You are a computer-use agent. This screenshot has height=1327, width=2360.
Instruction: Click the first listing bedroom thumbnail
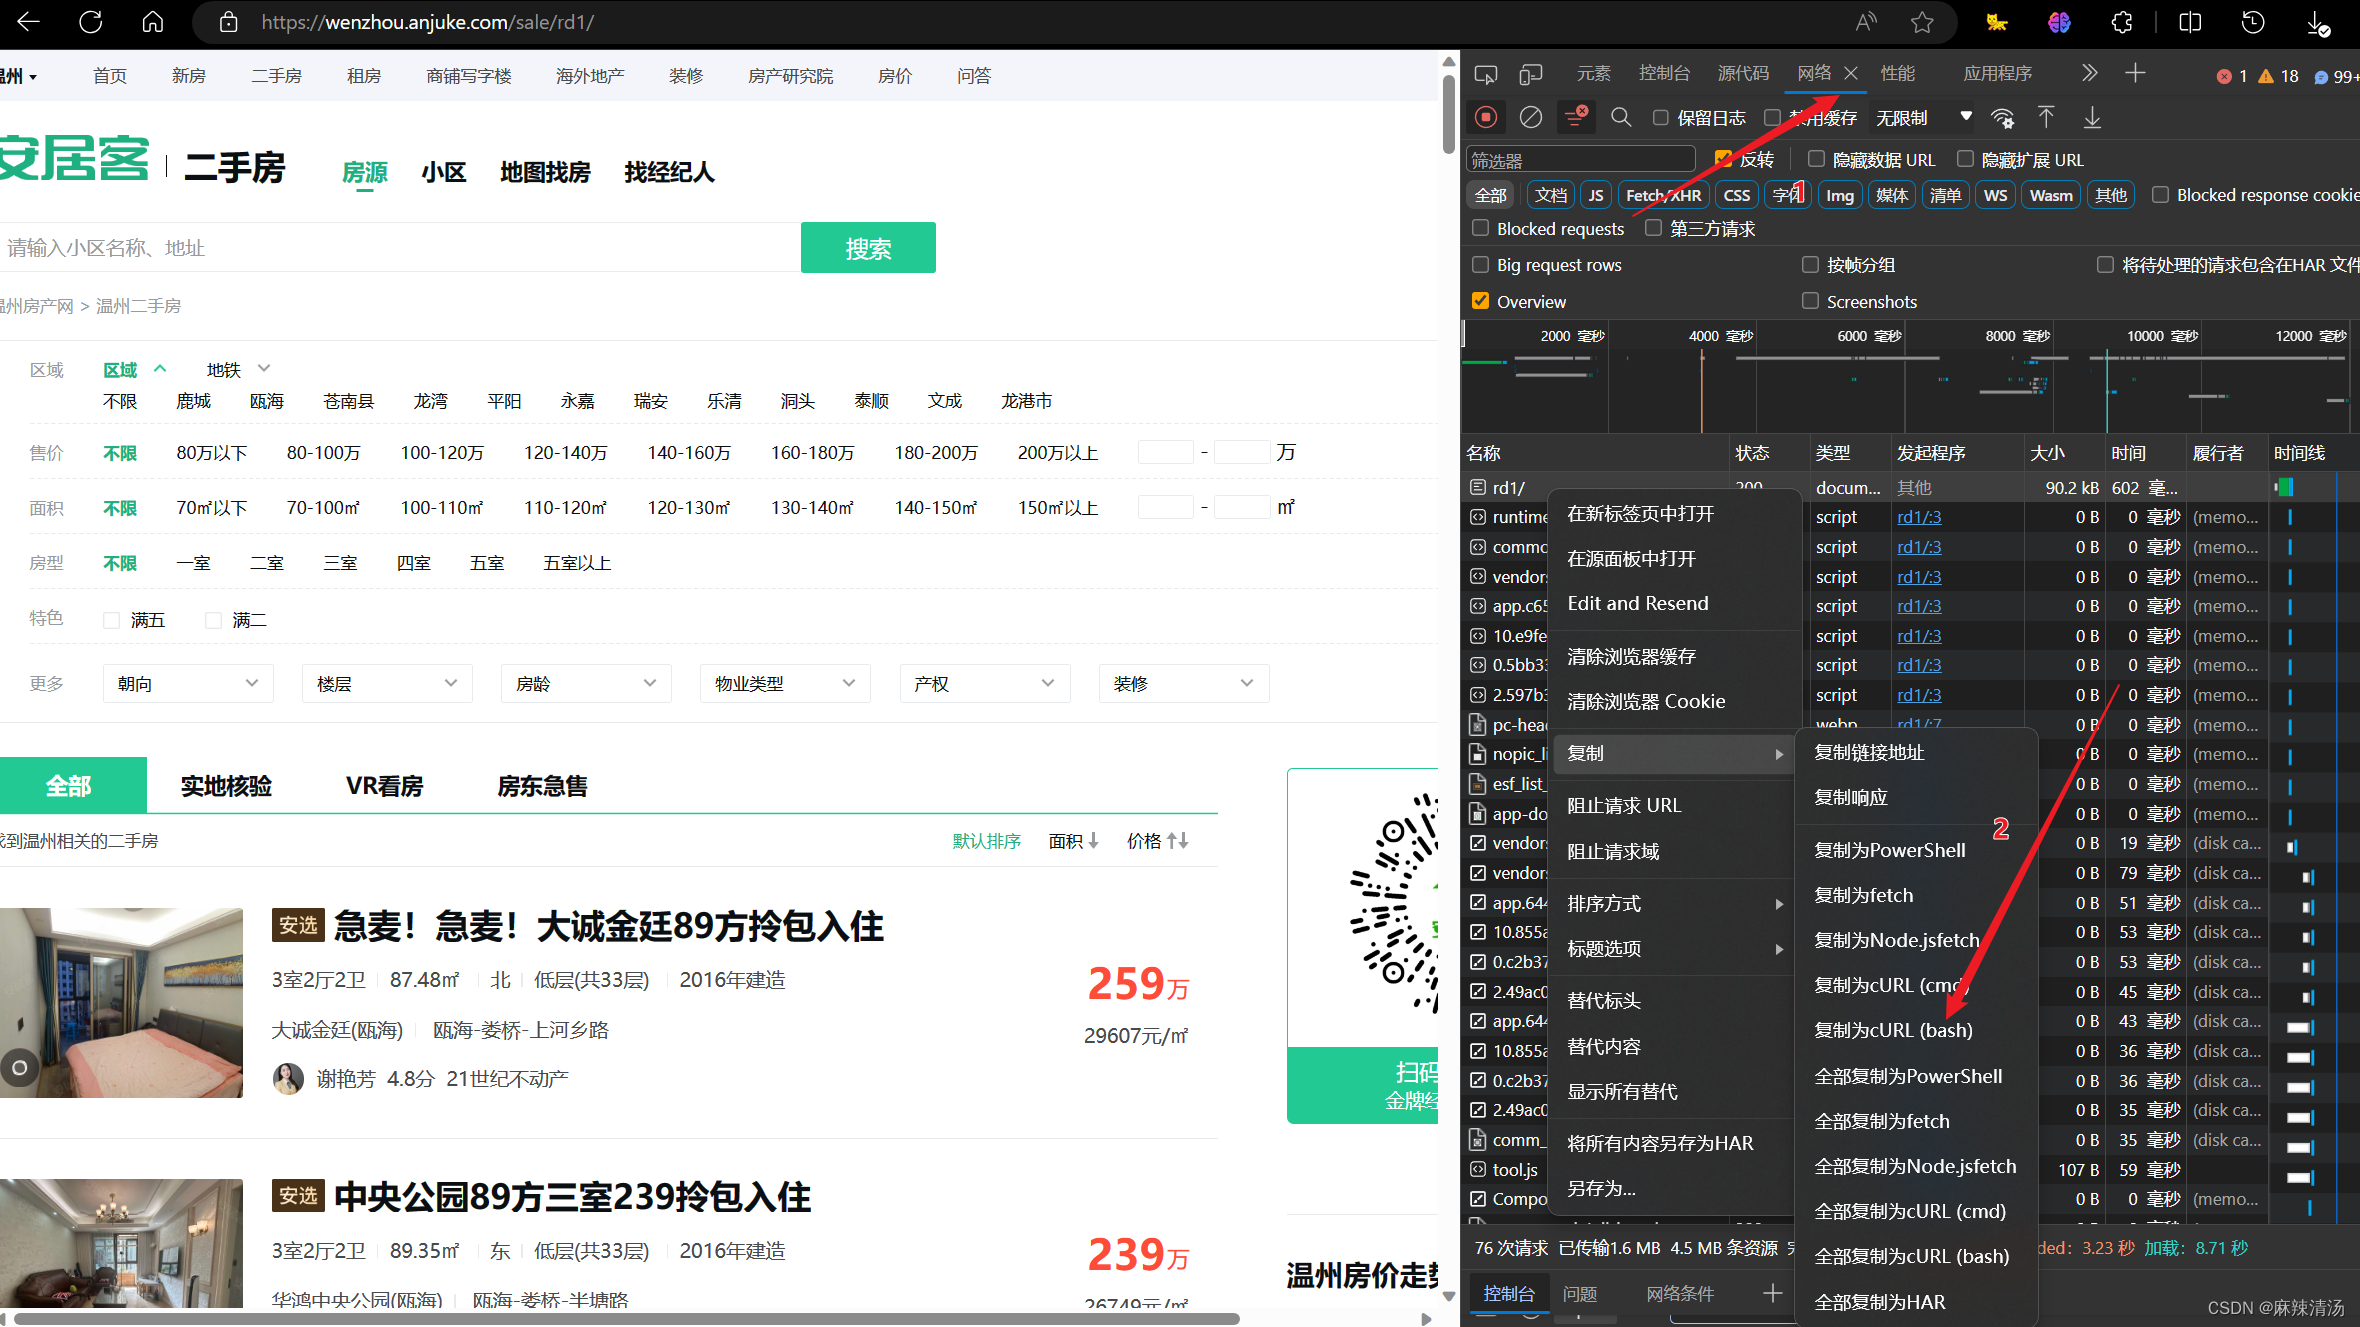tap(121, 1002)
